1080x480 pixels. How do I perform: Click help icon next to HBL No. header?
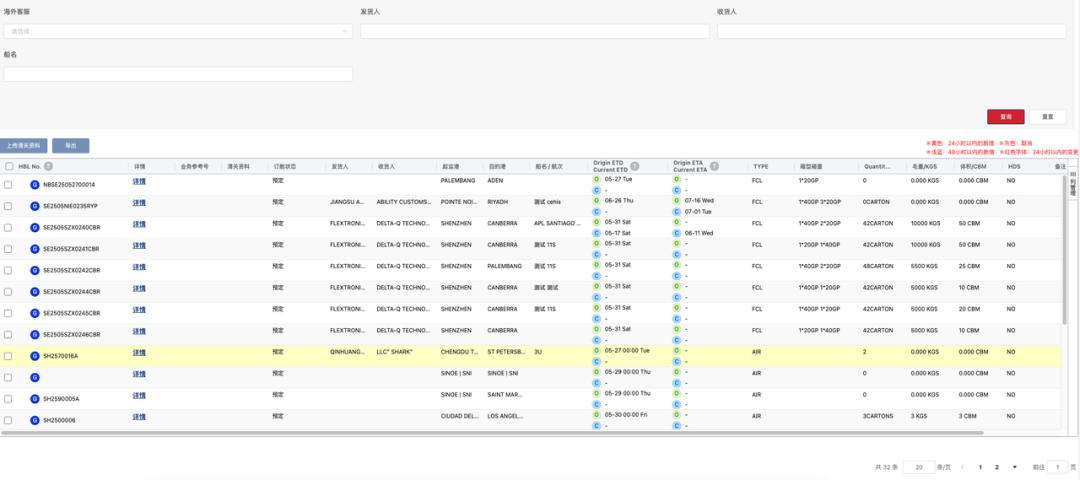48,166
